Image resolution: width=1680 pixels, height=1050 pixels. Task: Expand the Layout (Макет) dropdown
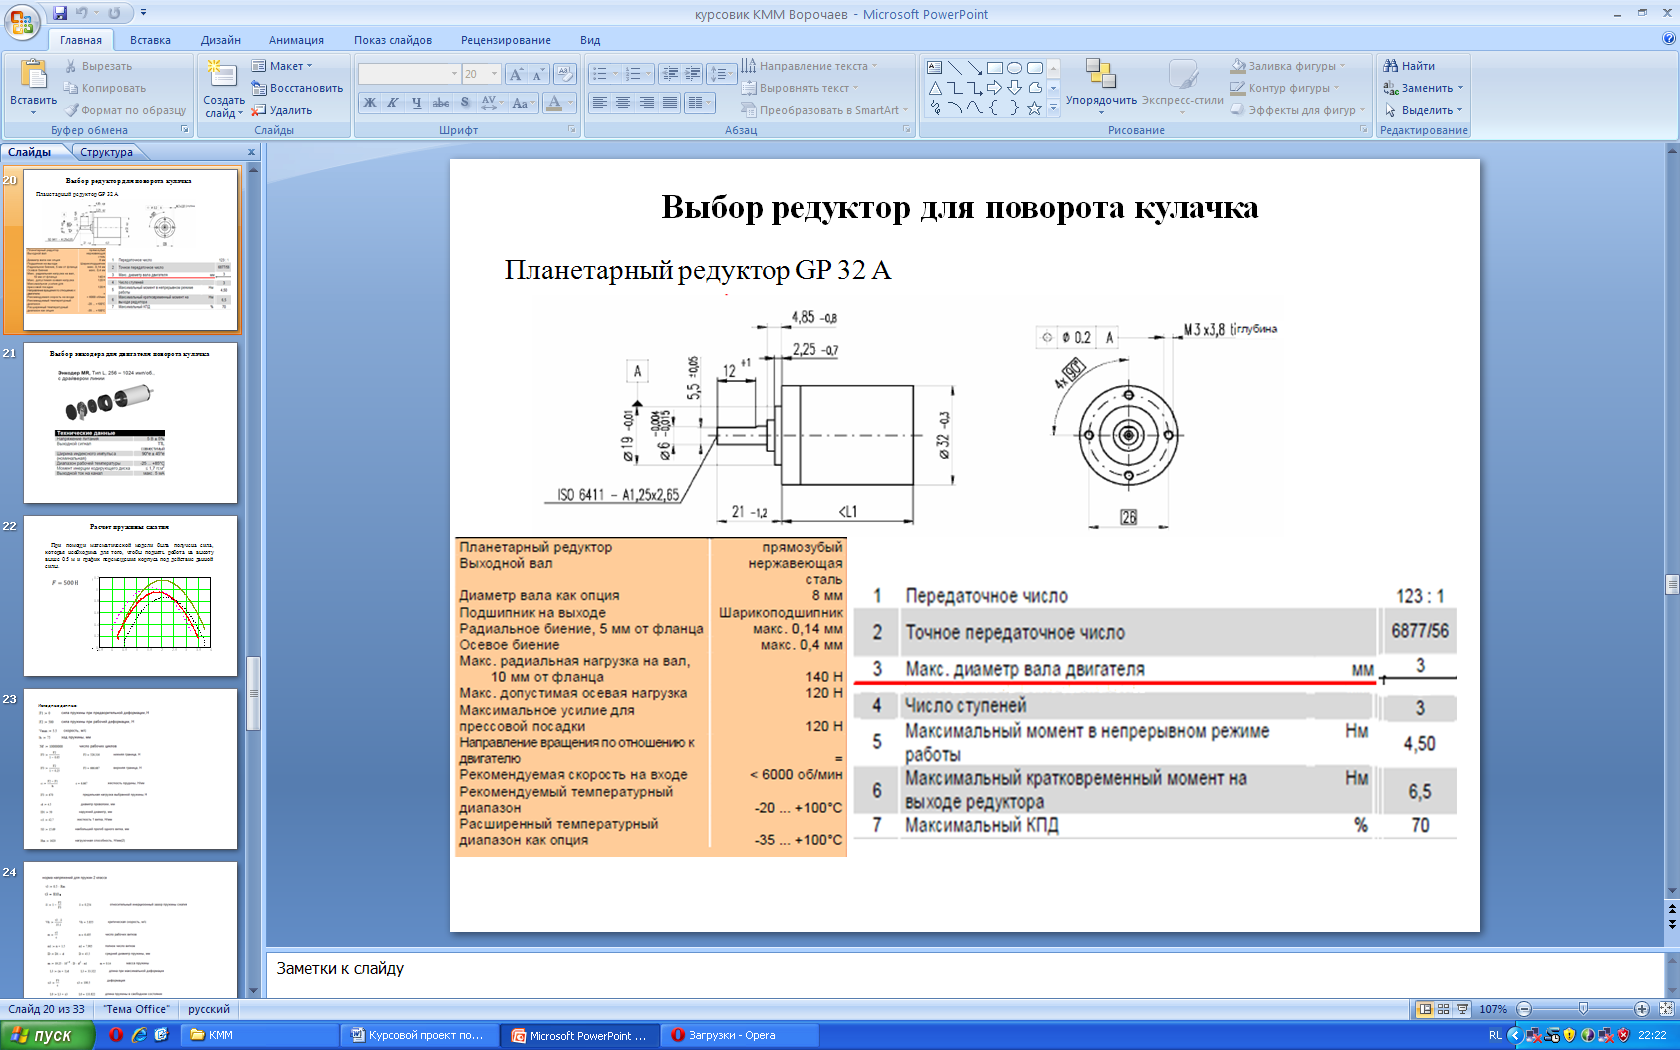click(282, 66)
